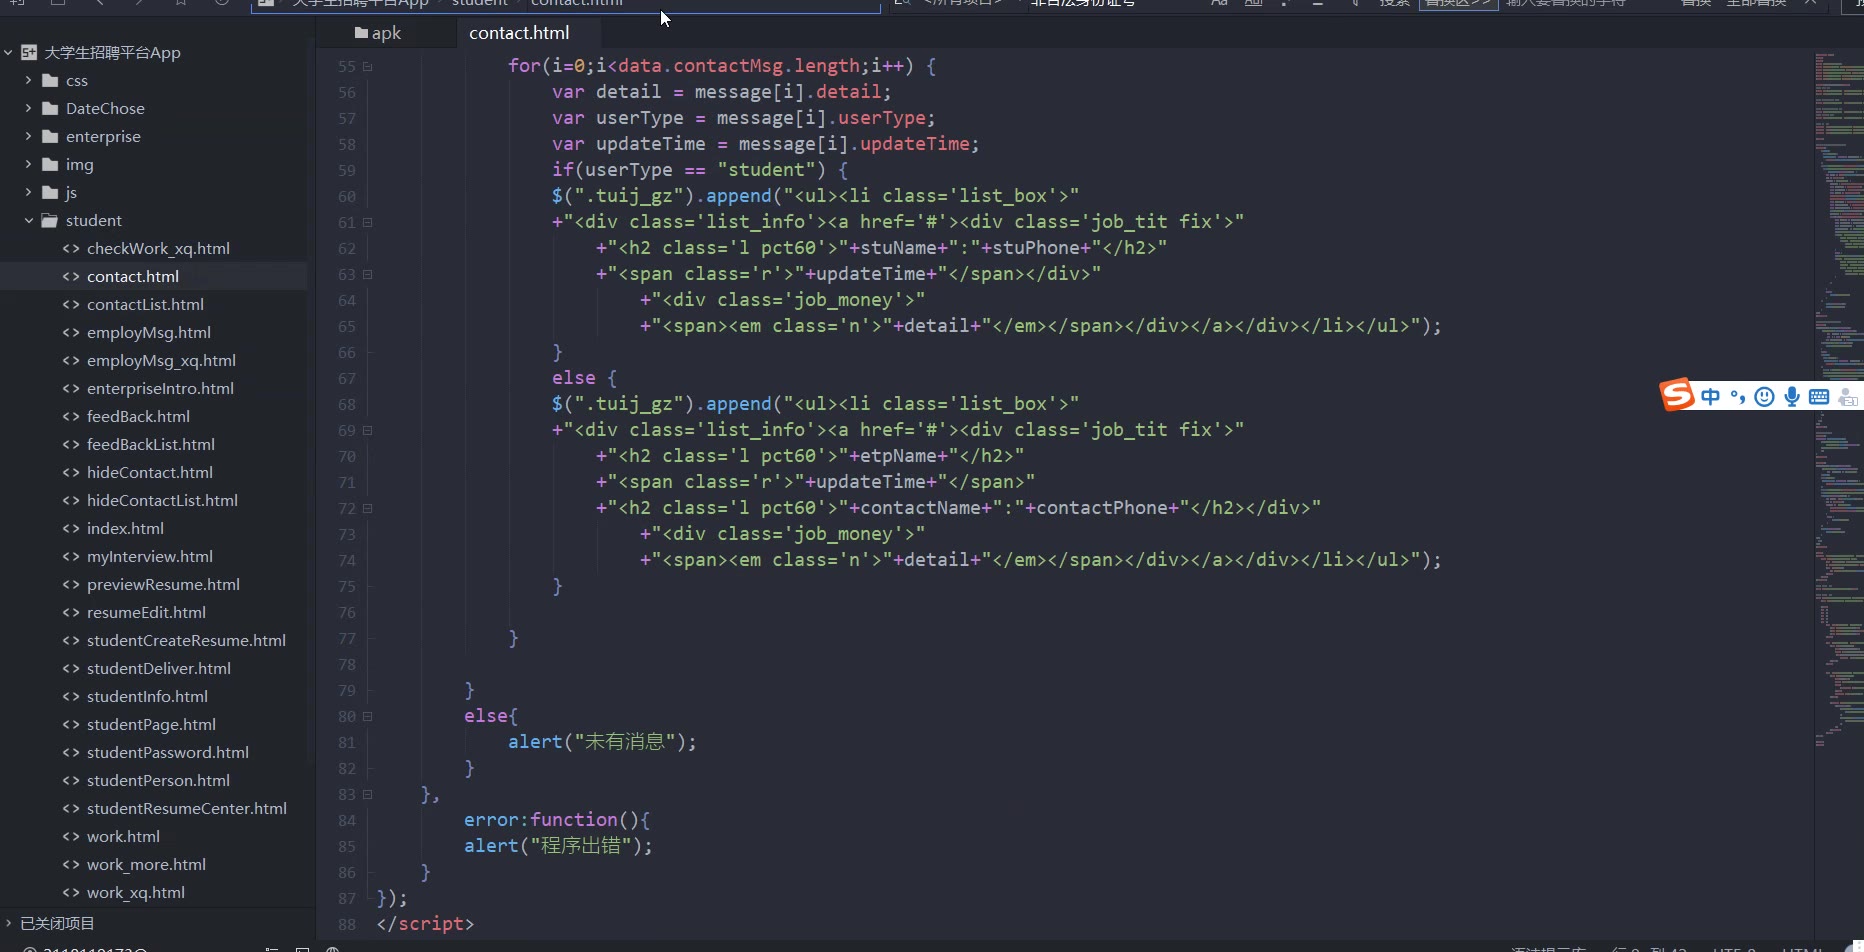Click the file icon of work.html
The image size is (1864, 952).
point(71,836)
